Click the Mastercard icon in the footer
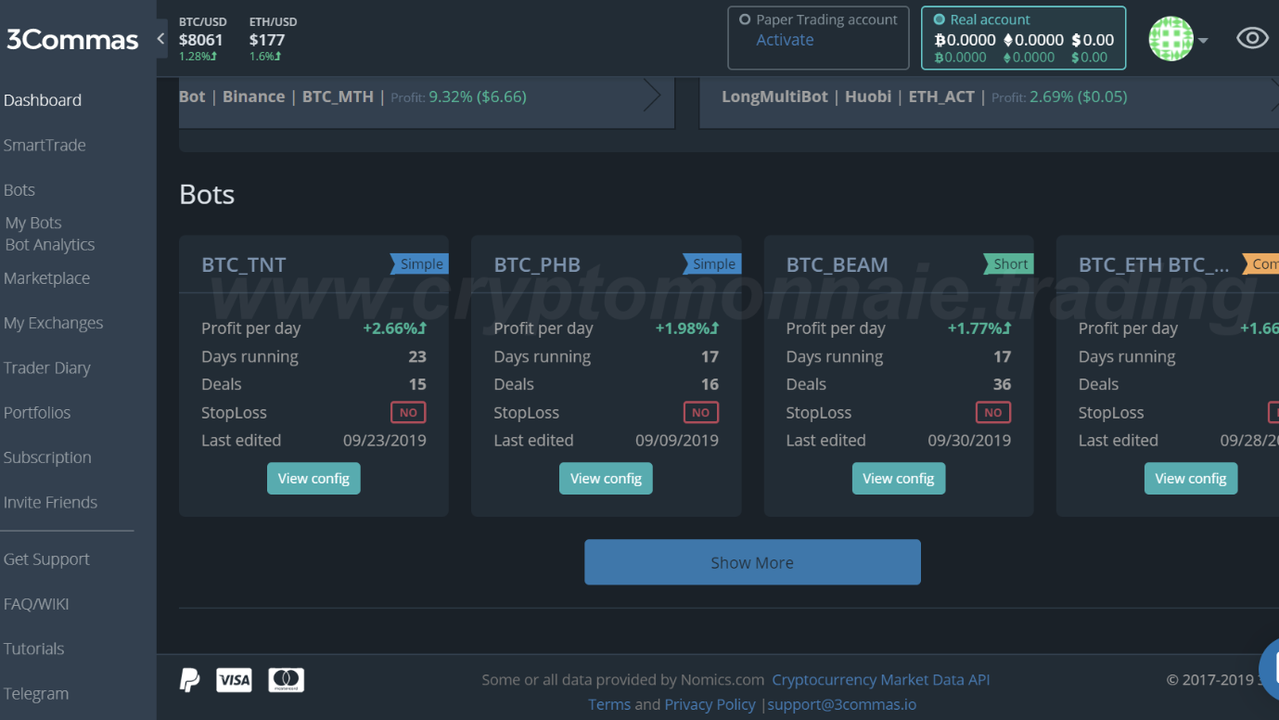This screenshot has width=1279, height=720. (x=286, y=680)
